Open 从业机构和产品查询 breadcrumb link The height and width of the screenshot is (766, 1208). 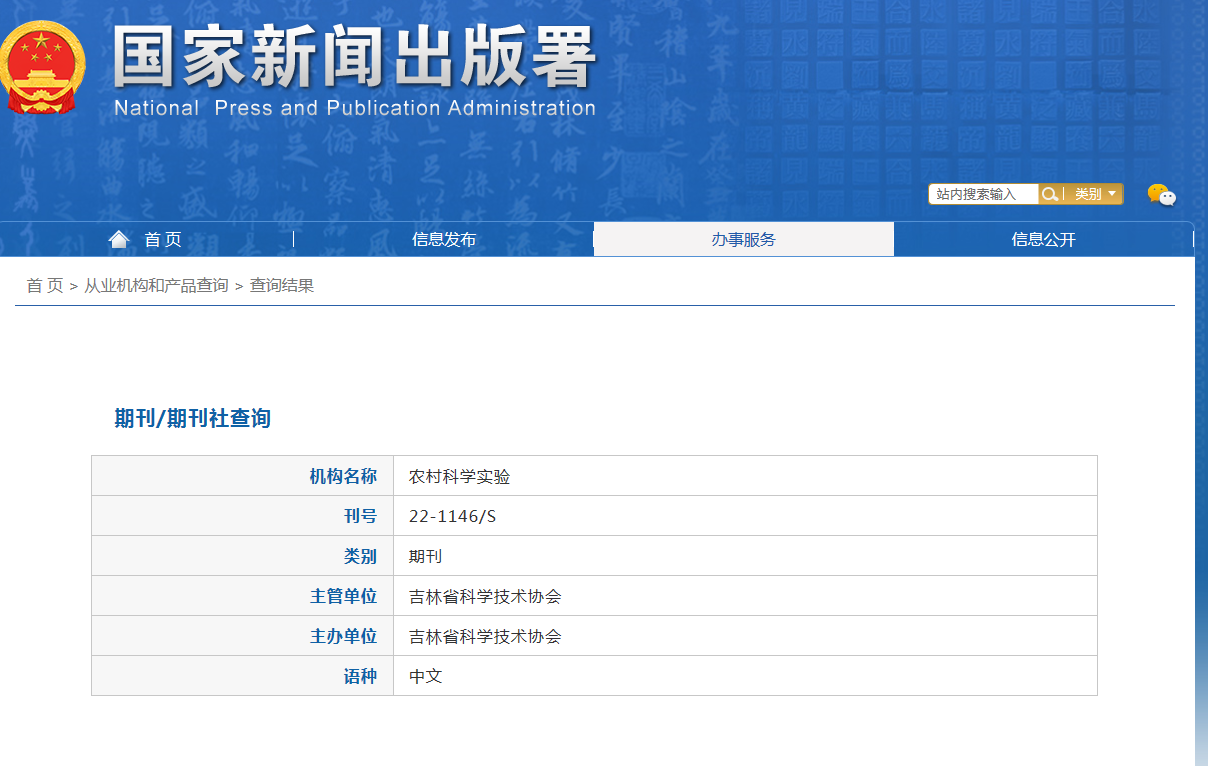click(x=156, y=286)
